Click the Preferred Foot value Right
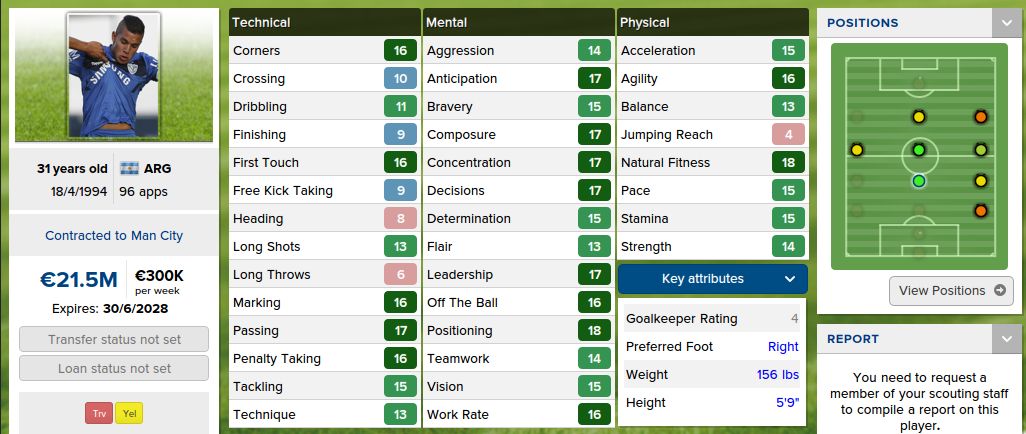 pyautogui.click(x=782, y=347)
